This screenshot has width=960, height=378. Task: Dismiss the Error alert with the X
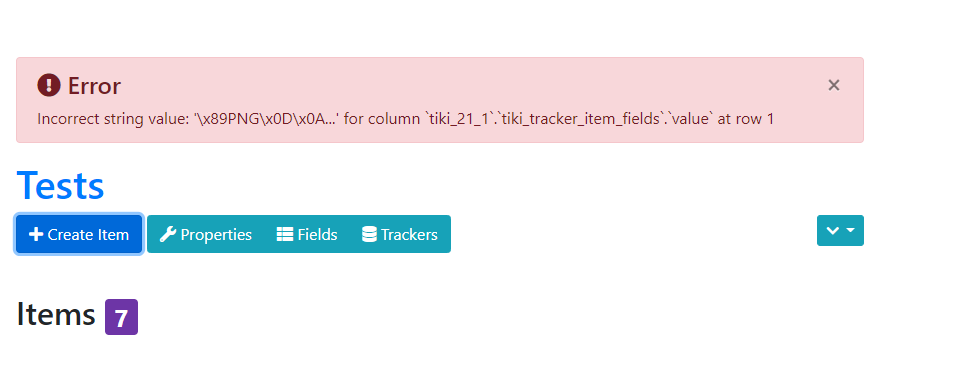click(x=833, y=85)
